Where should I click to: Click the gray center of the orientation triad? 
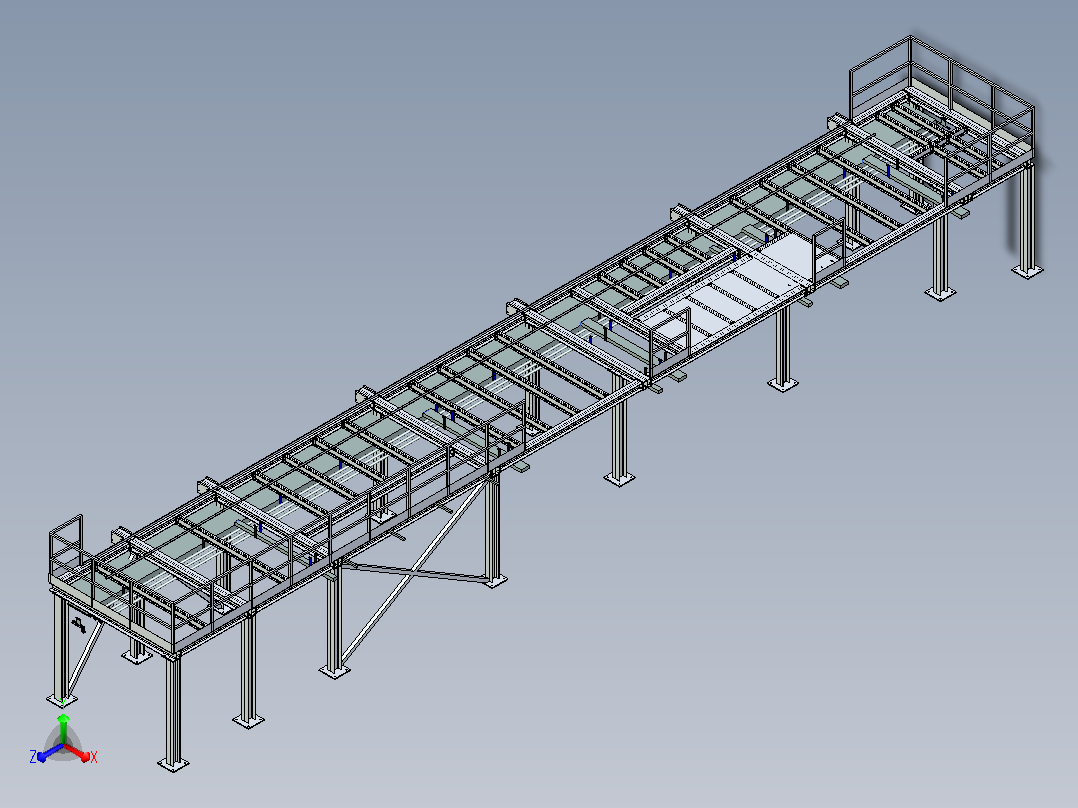click(63, 746)
